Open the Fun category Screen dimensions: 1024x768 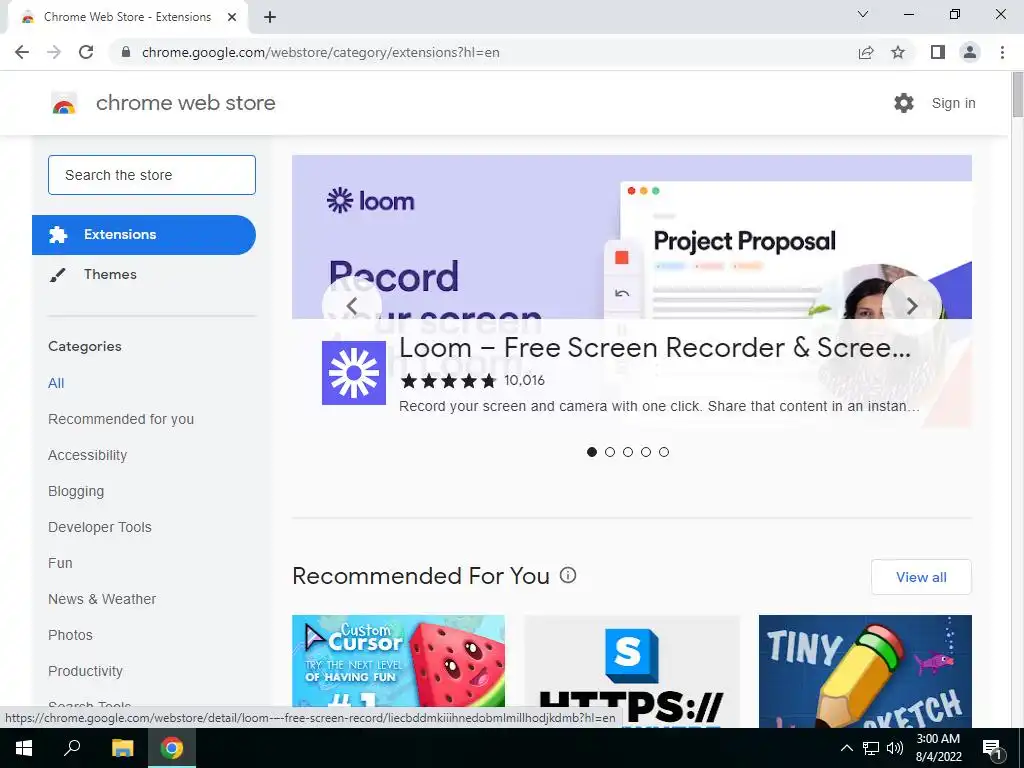(x=60, y=563)
